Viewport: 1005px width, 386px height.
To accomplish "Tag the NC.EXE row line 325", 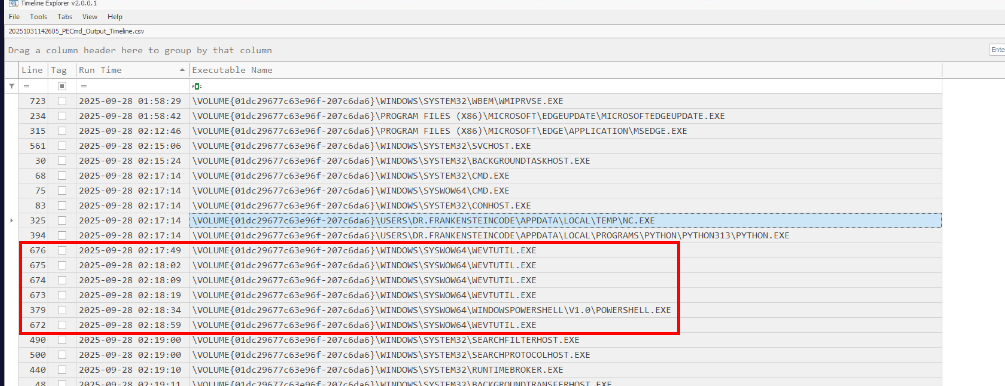I will pos(62,221).
